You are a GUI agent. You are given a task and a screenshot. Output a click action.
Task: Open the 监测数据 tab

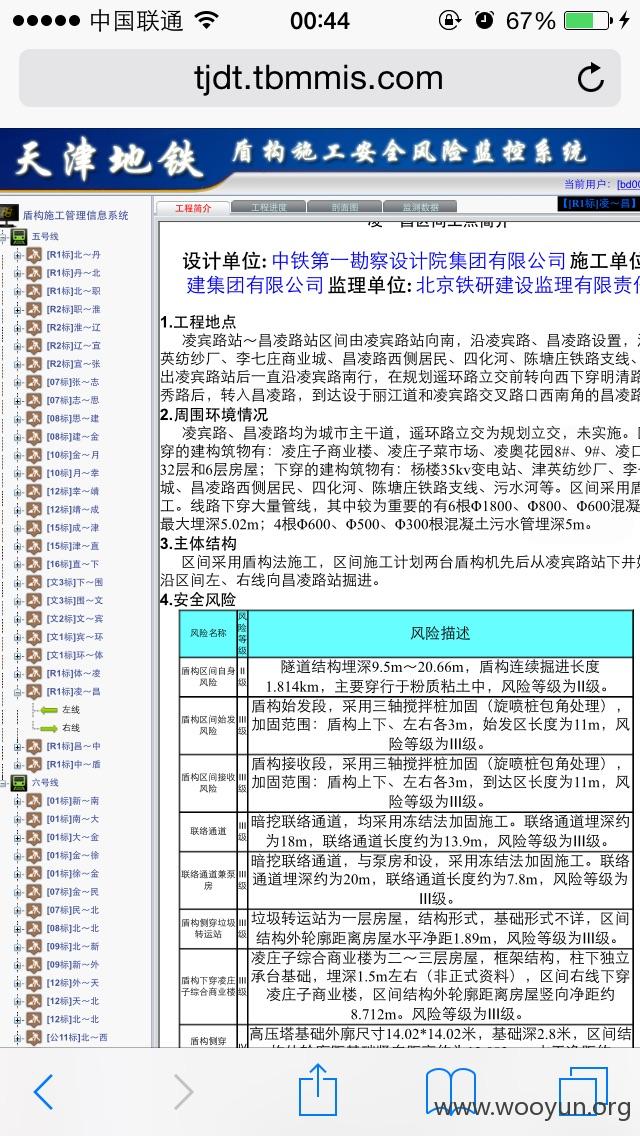[x=420, y=207]
